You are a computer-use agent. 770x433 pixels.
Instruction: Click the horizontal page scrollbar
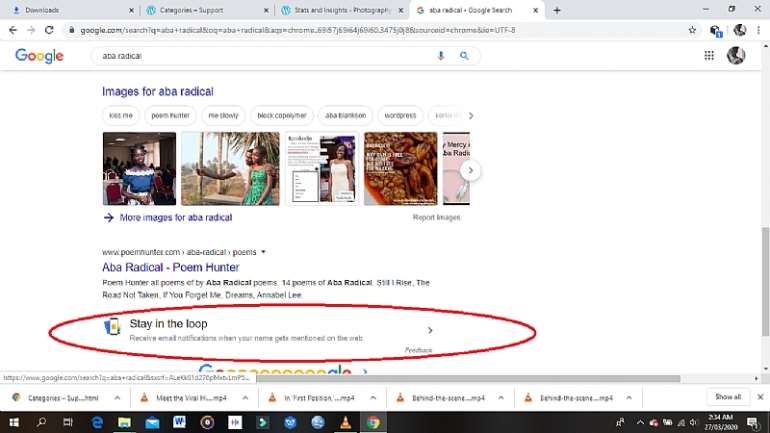[x=468, y=379]
